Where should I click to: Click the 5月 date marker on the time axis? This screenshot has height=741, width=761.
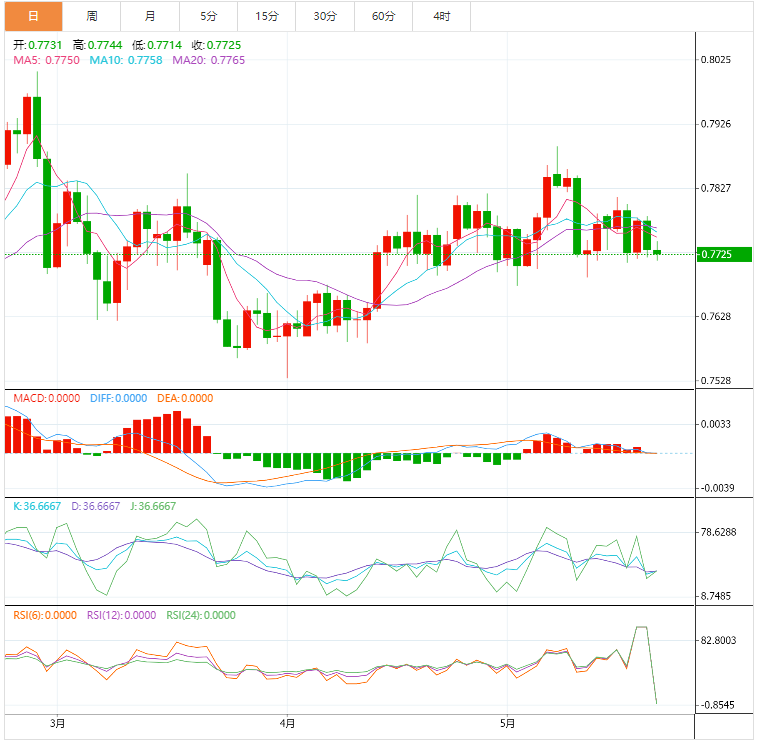(508, 722)
